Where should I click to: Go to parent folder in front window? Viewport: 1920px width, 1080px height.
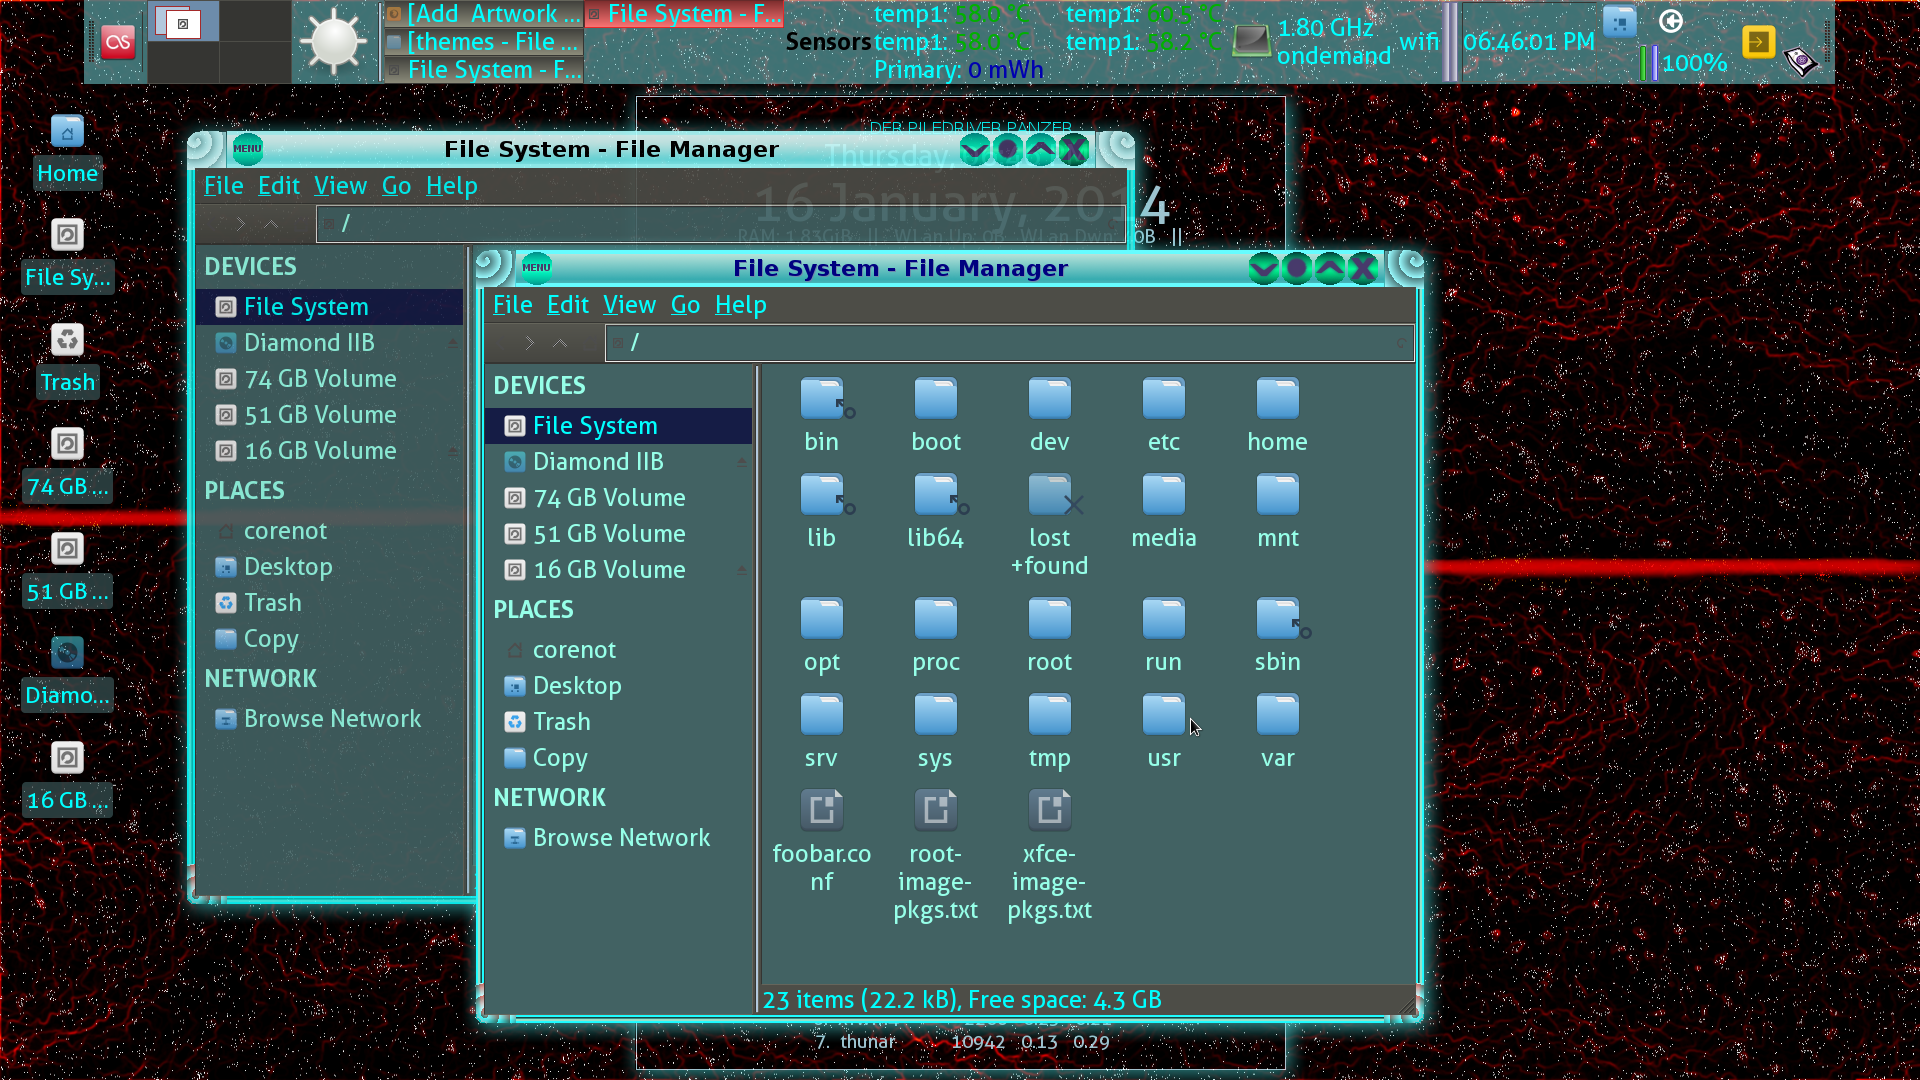click(x=561, y=343)
